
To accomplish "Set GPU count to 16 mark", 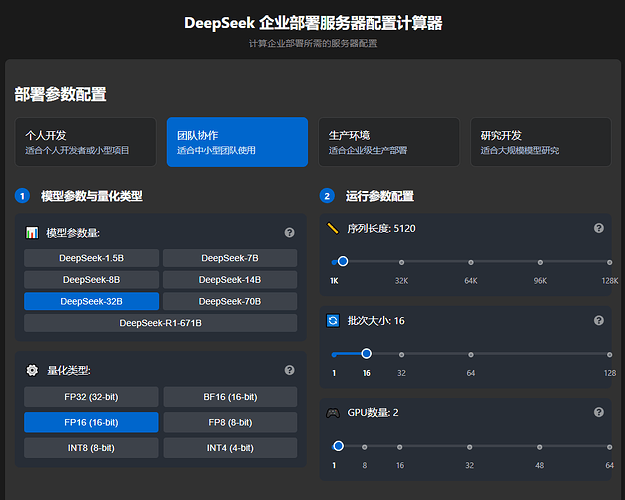I will (x=399, y=447).
